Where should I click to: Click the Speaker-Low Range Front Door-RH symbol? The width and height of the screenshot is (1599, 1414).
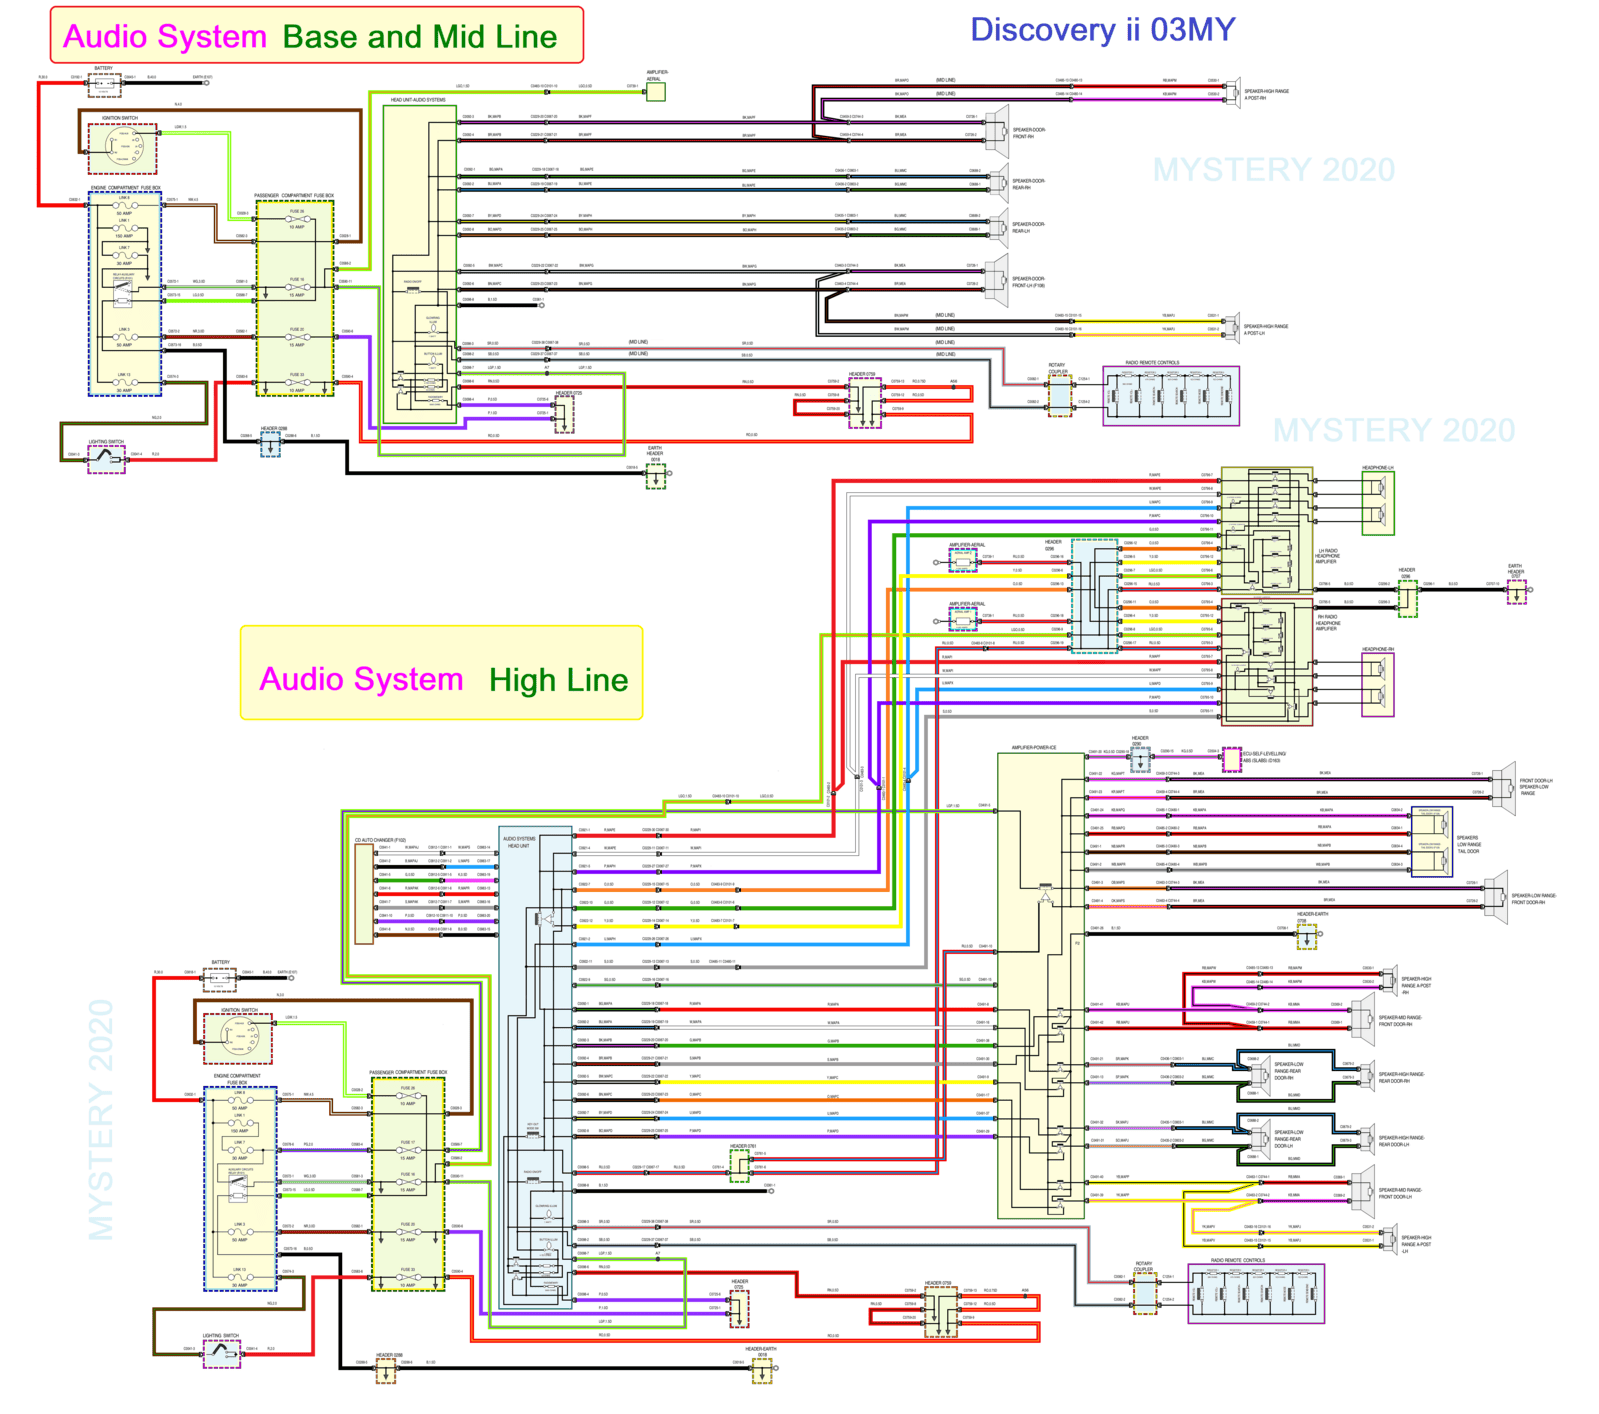point(1497,897)
